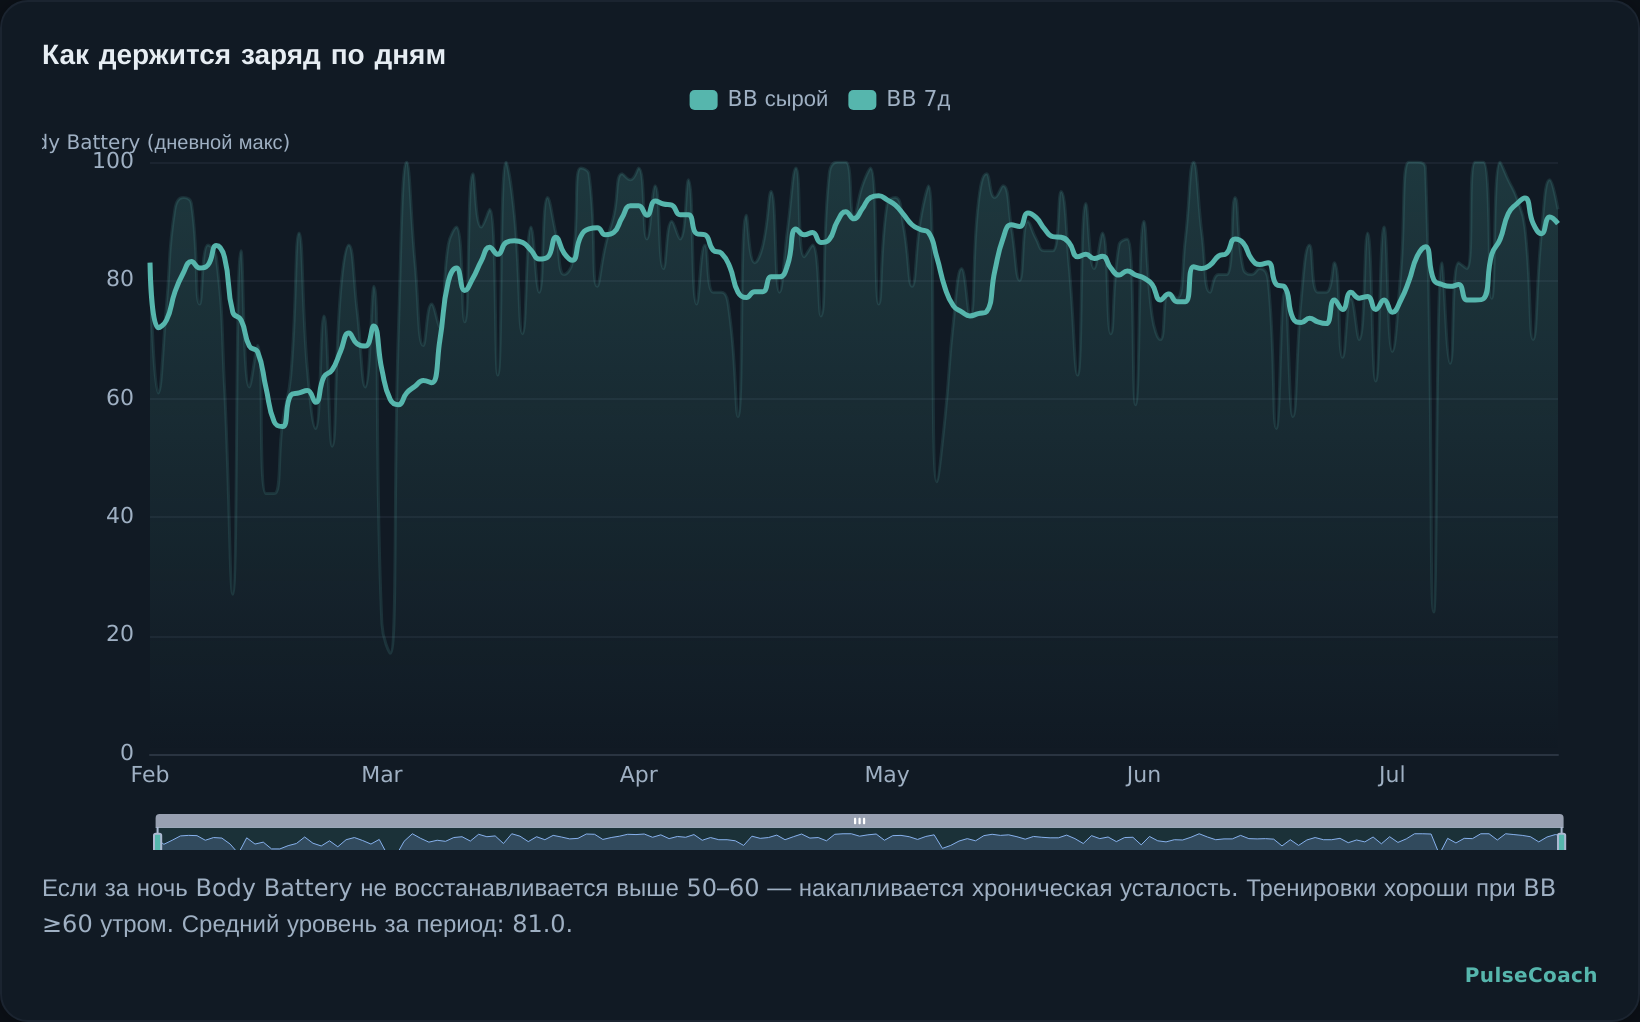The height and width of the screenshot is (1022, 1640).
Task: Click the 20 tick on y-axis
Action: click(x=120, y=634)
